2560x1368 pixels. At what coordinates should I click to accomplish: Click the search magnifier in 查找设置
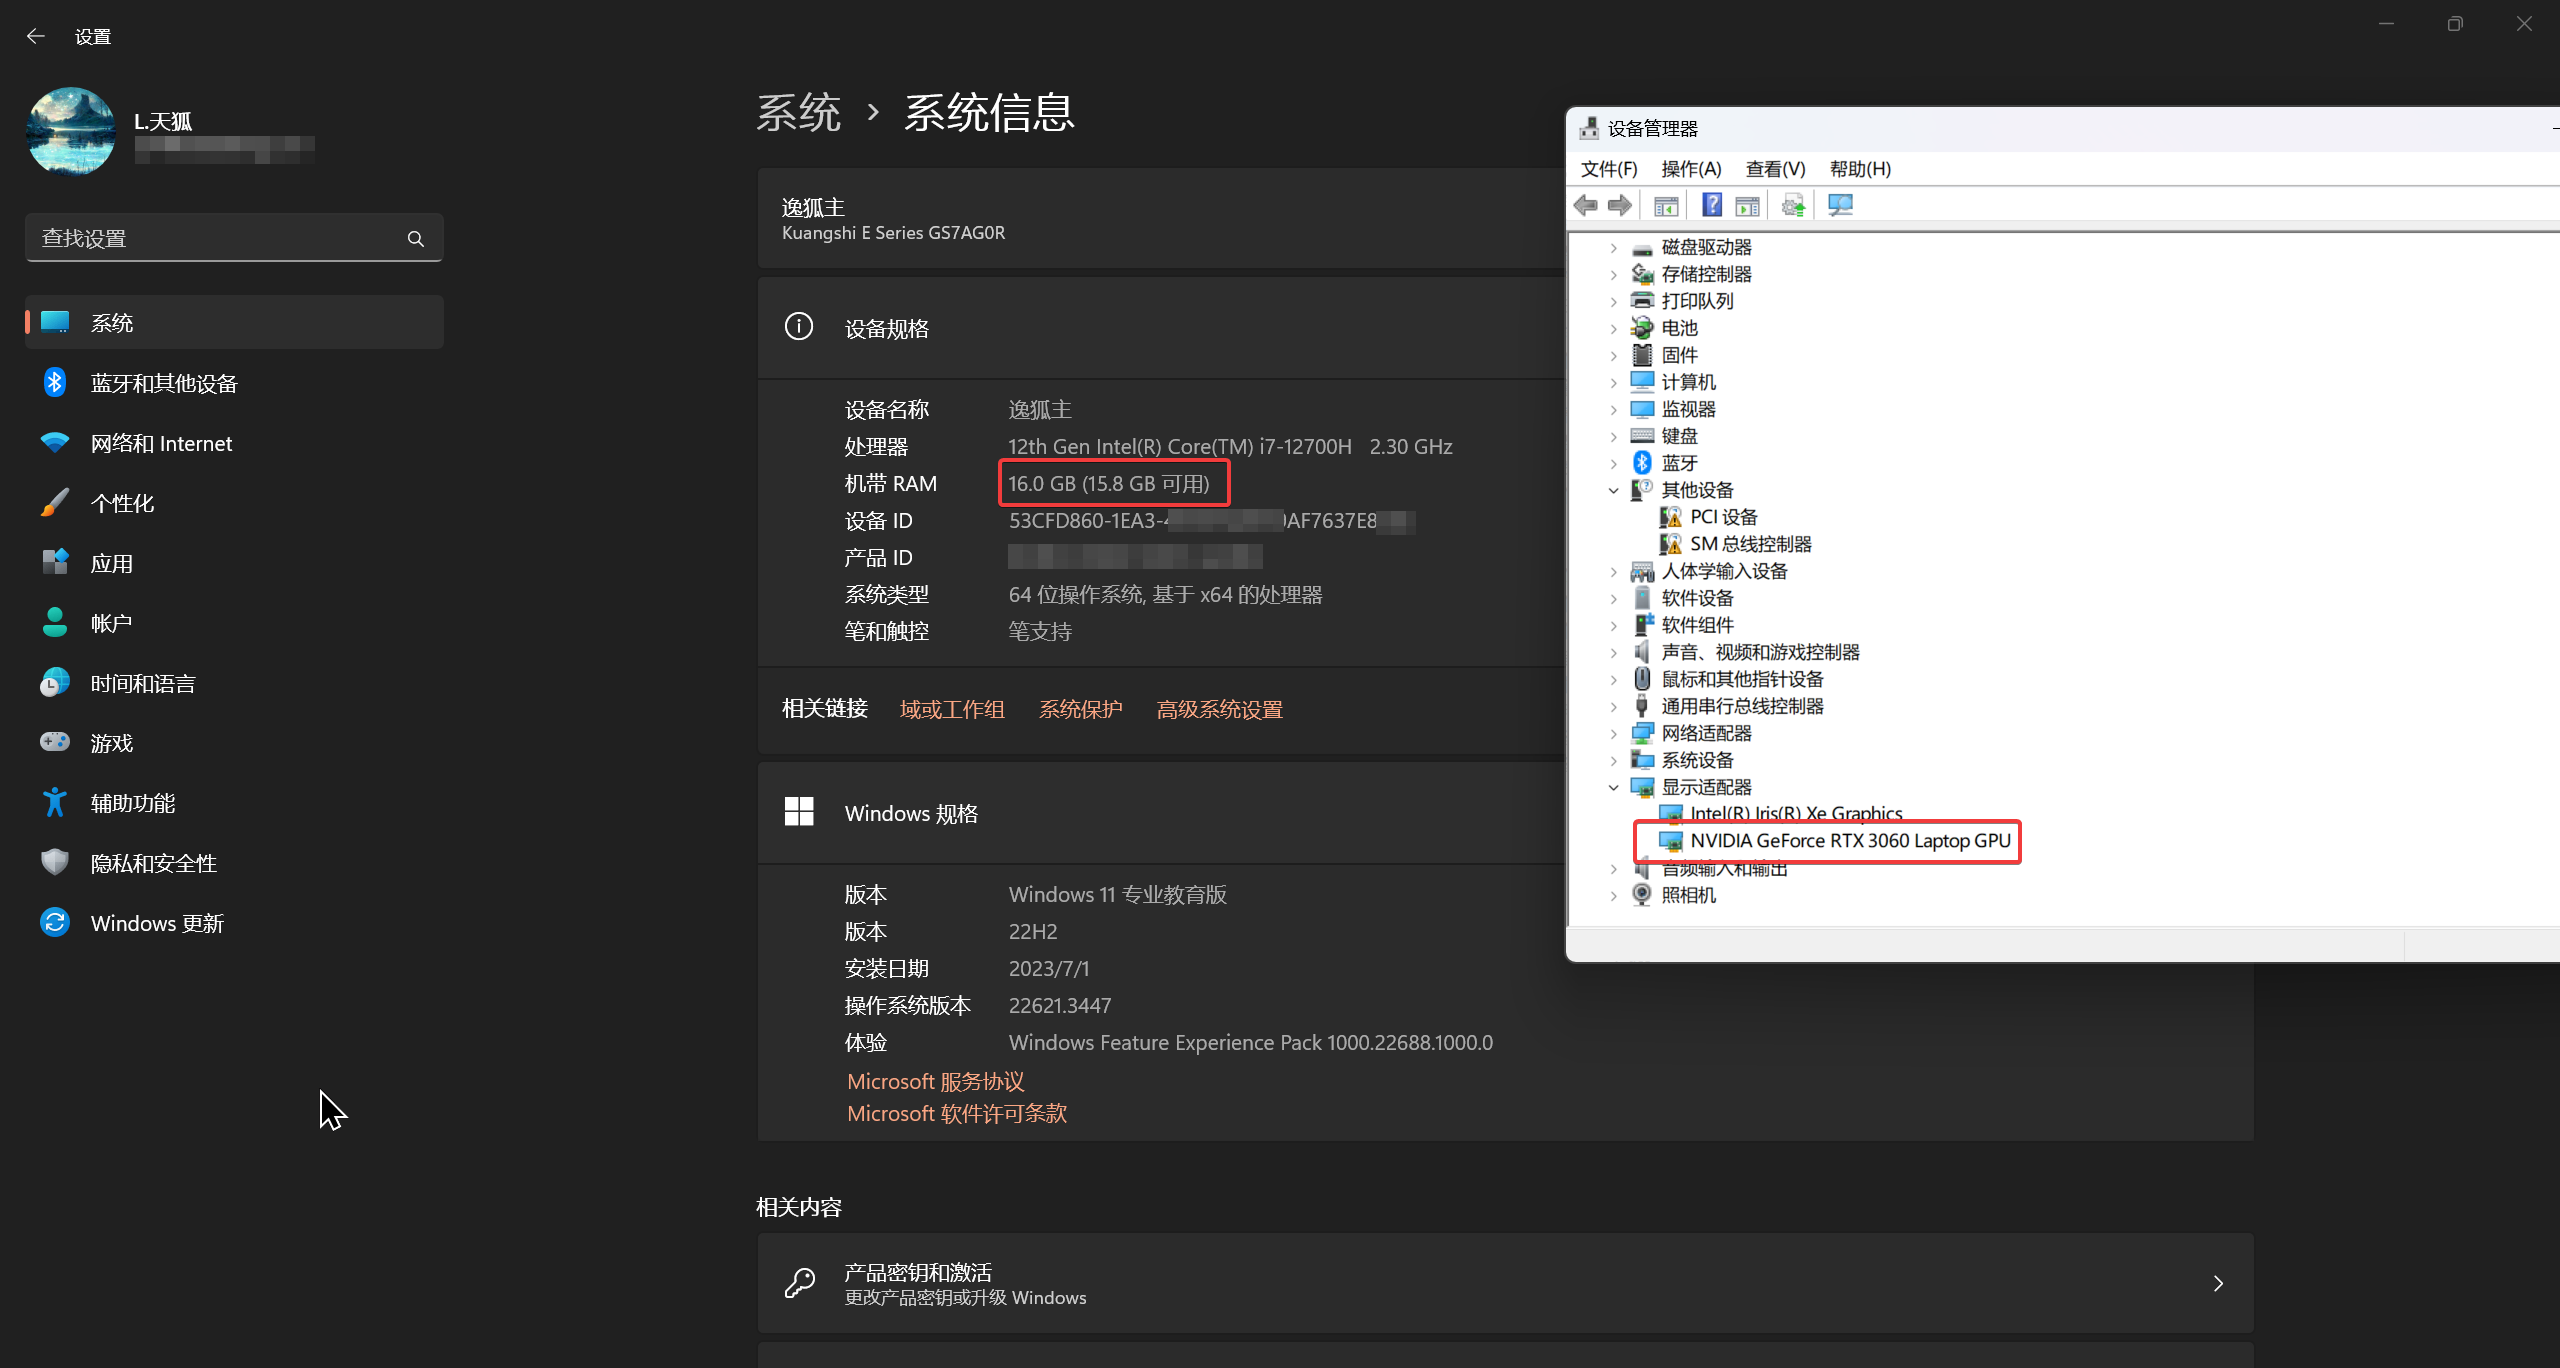tap(416, 239)
